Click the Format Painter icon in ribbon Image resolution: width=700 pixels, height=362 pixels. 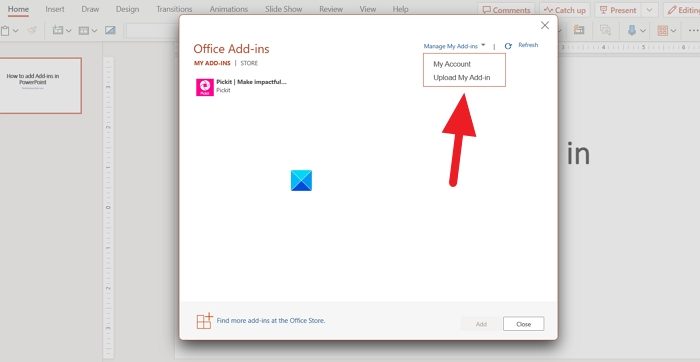32,30
